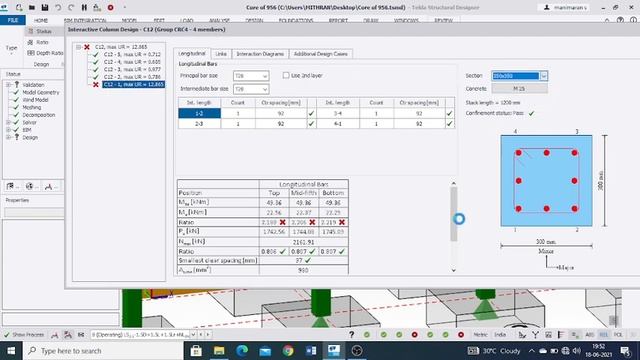Click the scroll-up arrow of the results table
Image resolution: width=640 pixels, height=360 pixels.
[453, 184]
